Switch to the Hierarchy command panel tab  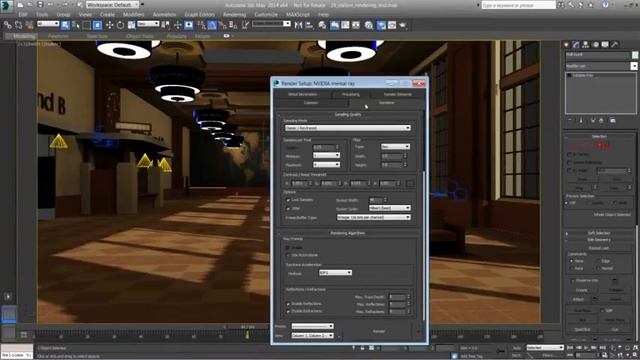pos(586,44)
